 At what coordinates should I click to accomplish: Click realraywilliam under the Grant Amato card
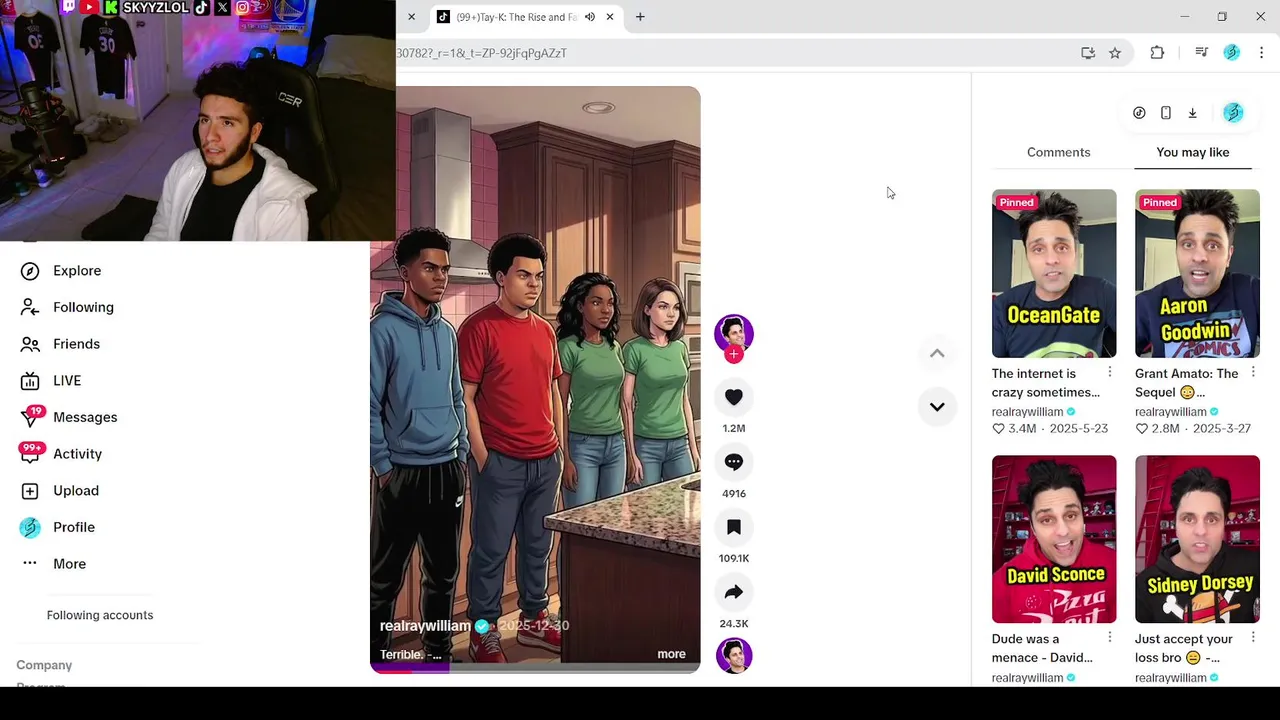(1170, 412)
